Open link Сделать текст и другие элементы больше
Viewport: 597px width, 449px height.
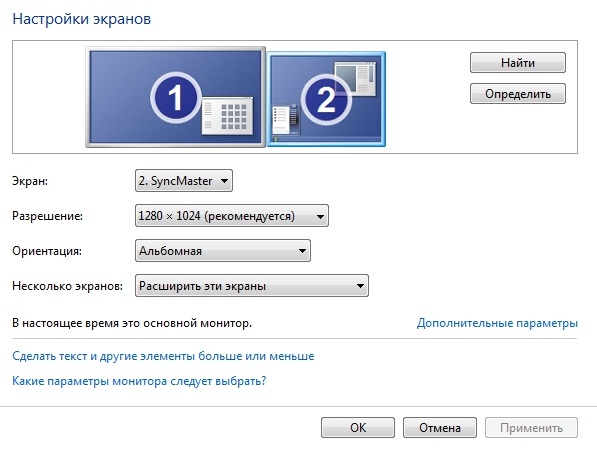[x=163, y=356]
